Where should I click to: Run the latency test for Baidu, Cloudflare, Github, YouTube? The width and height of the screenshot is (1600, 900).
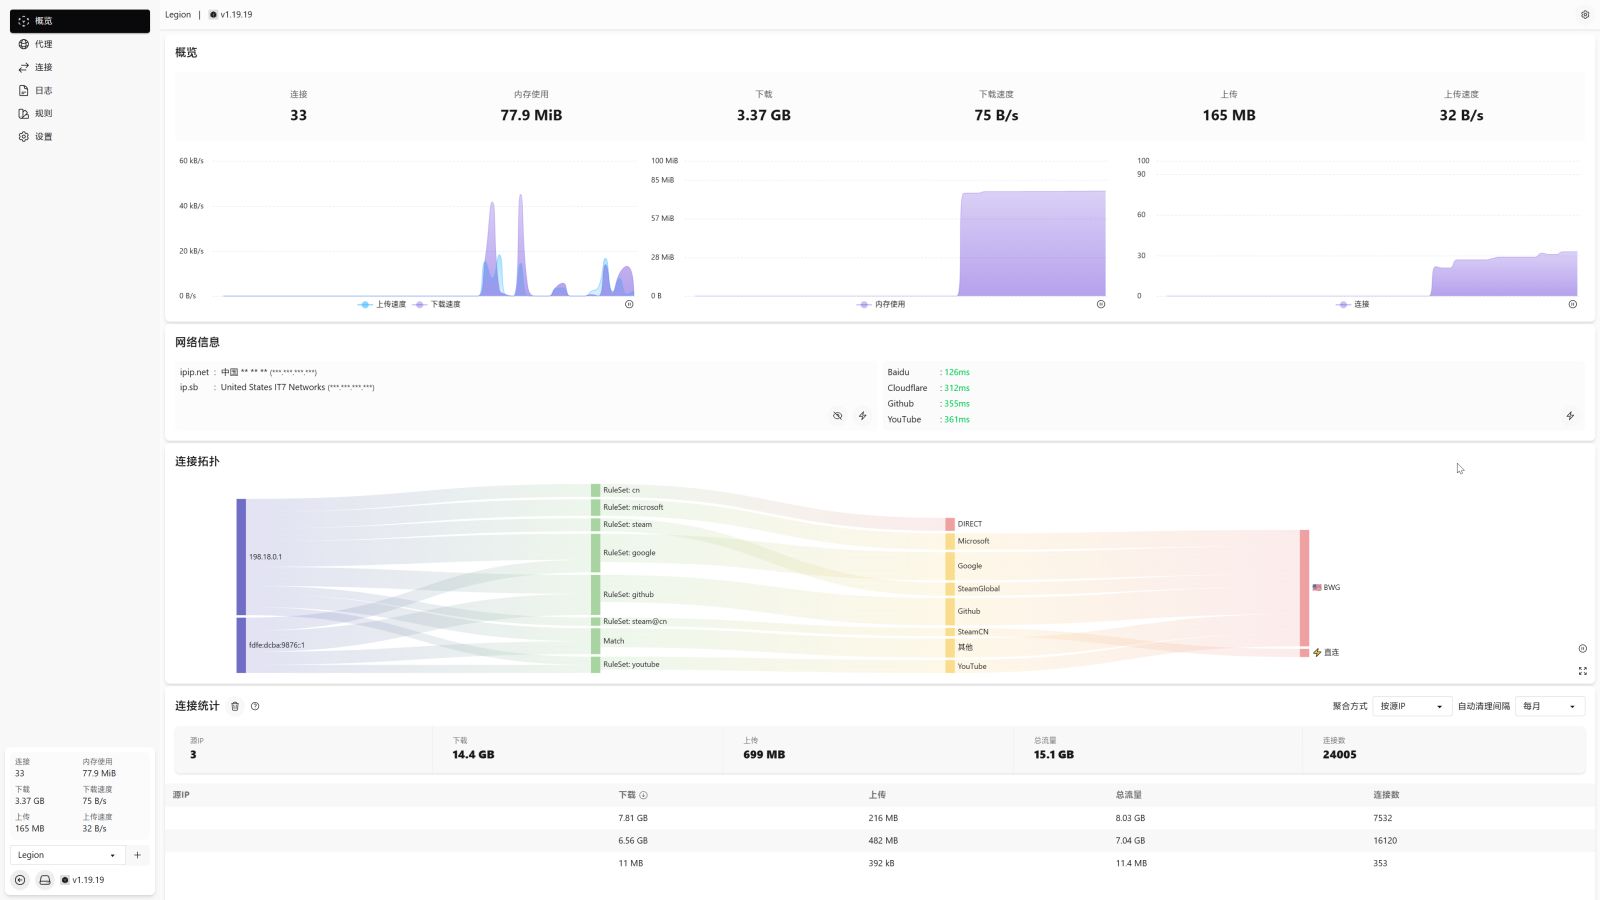[x=1570, y=416]
